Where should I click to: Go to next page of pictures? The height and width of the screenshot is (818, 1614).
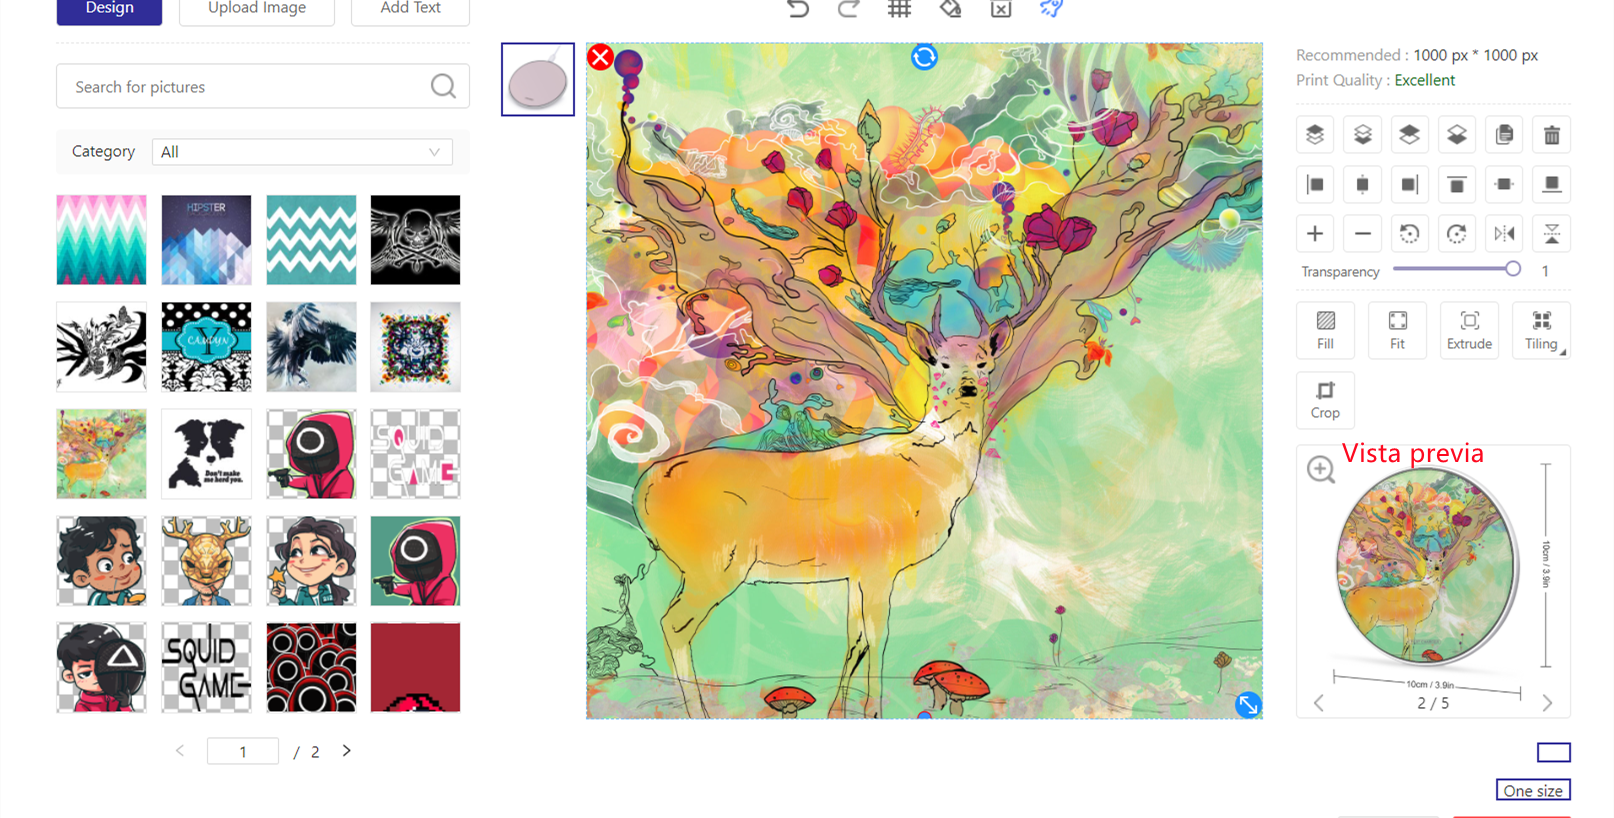pos(347,751)
